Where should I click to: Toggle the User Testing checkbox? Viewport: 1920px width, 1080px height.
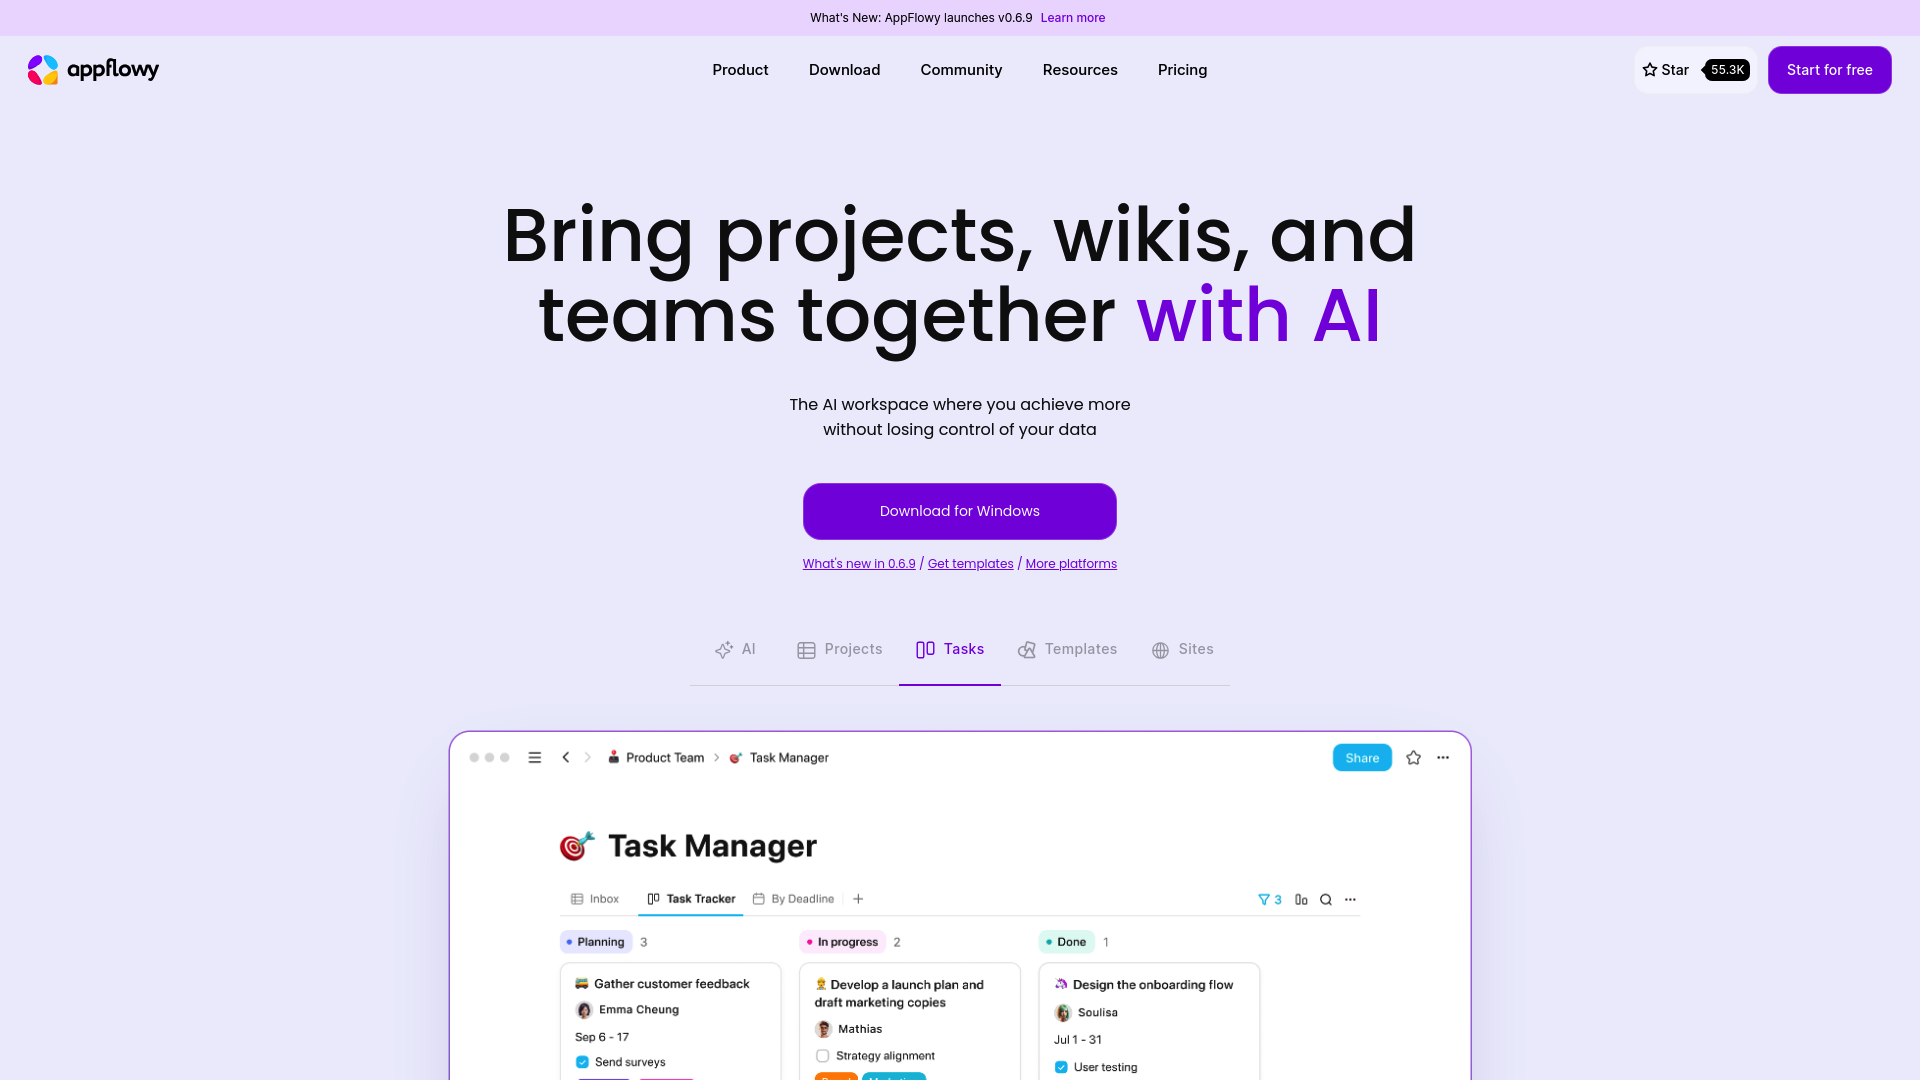(1062, 1065)
